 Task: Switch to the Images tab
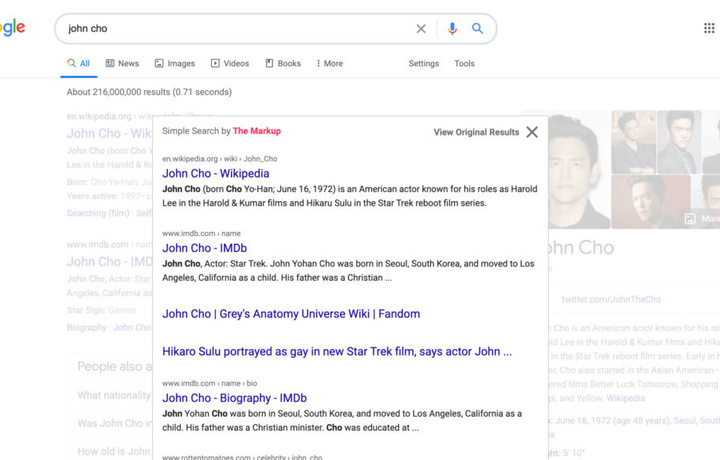click(x=174, y=63)
